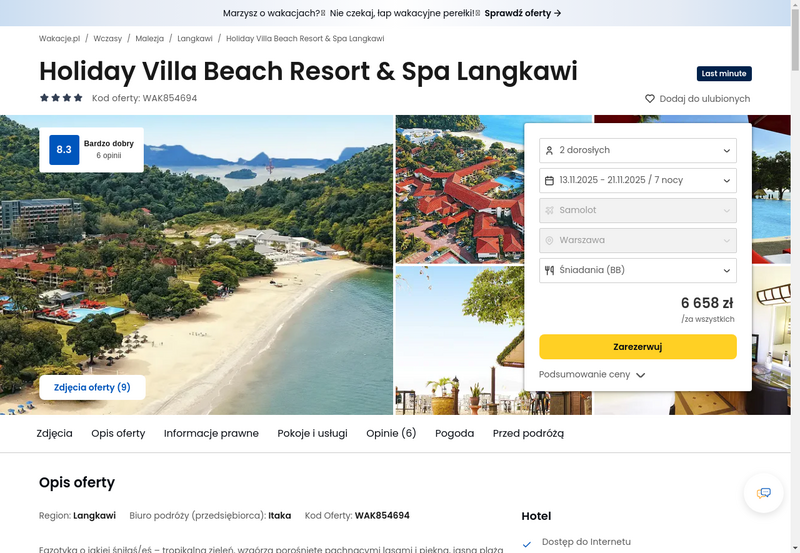Switch to the Pokoje i usługi tab

(312, 433)
